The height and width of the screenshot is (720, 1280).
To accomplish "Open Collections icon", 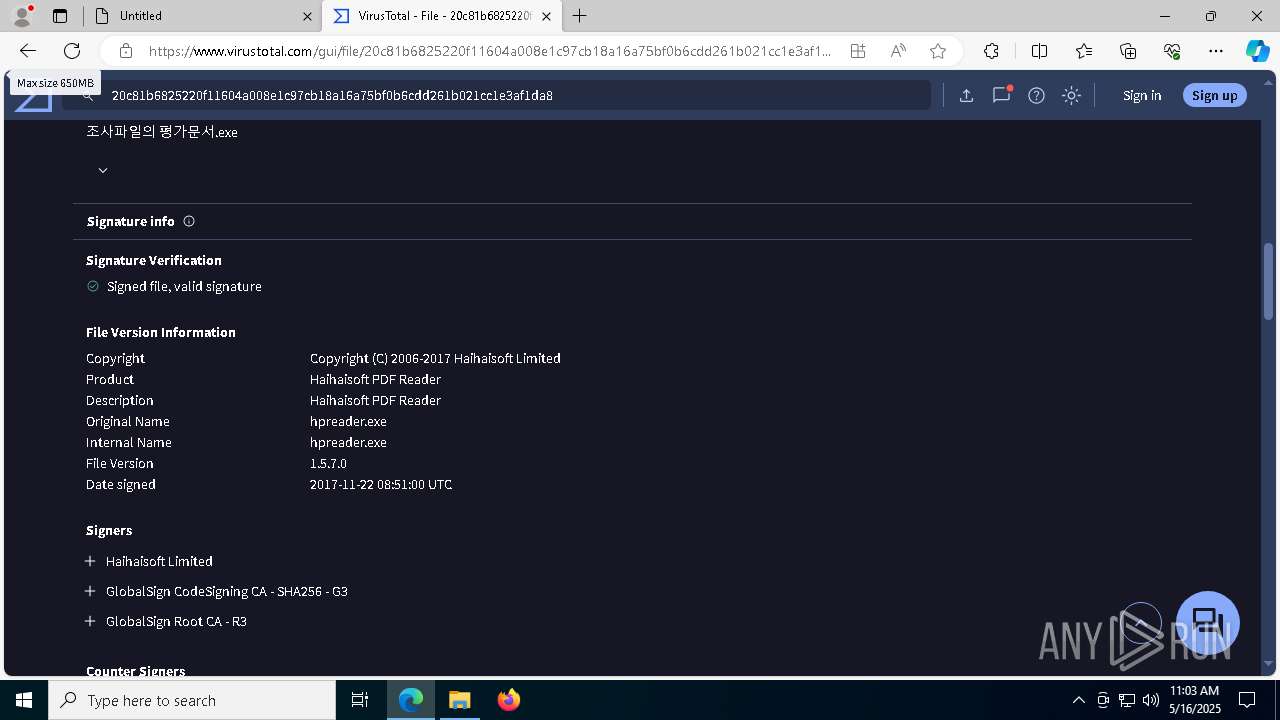I will [1128, 51].
